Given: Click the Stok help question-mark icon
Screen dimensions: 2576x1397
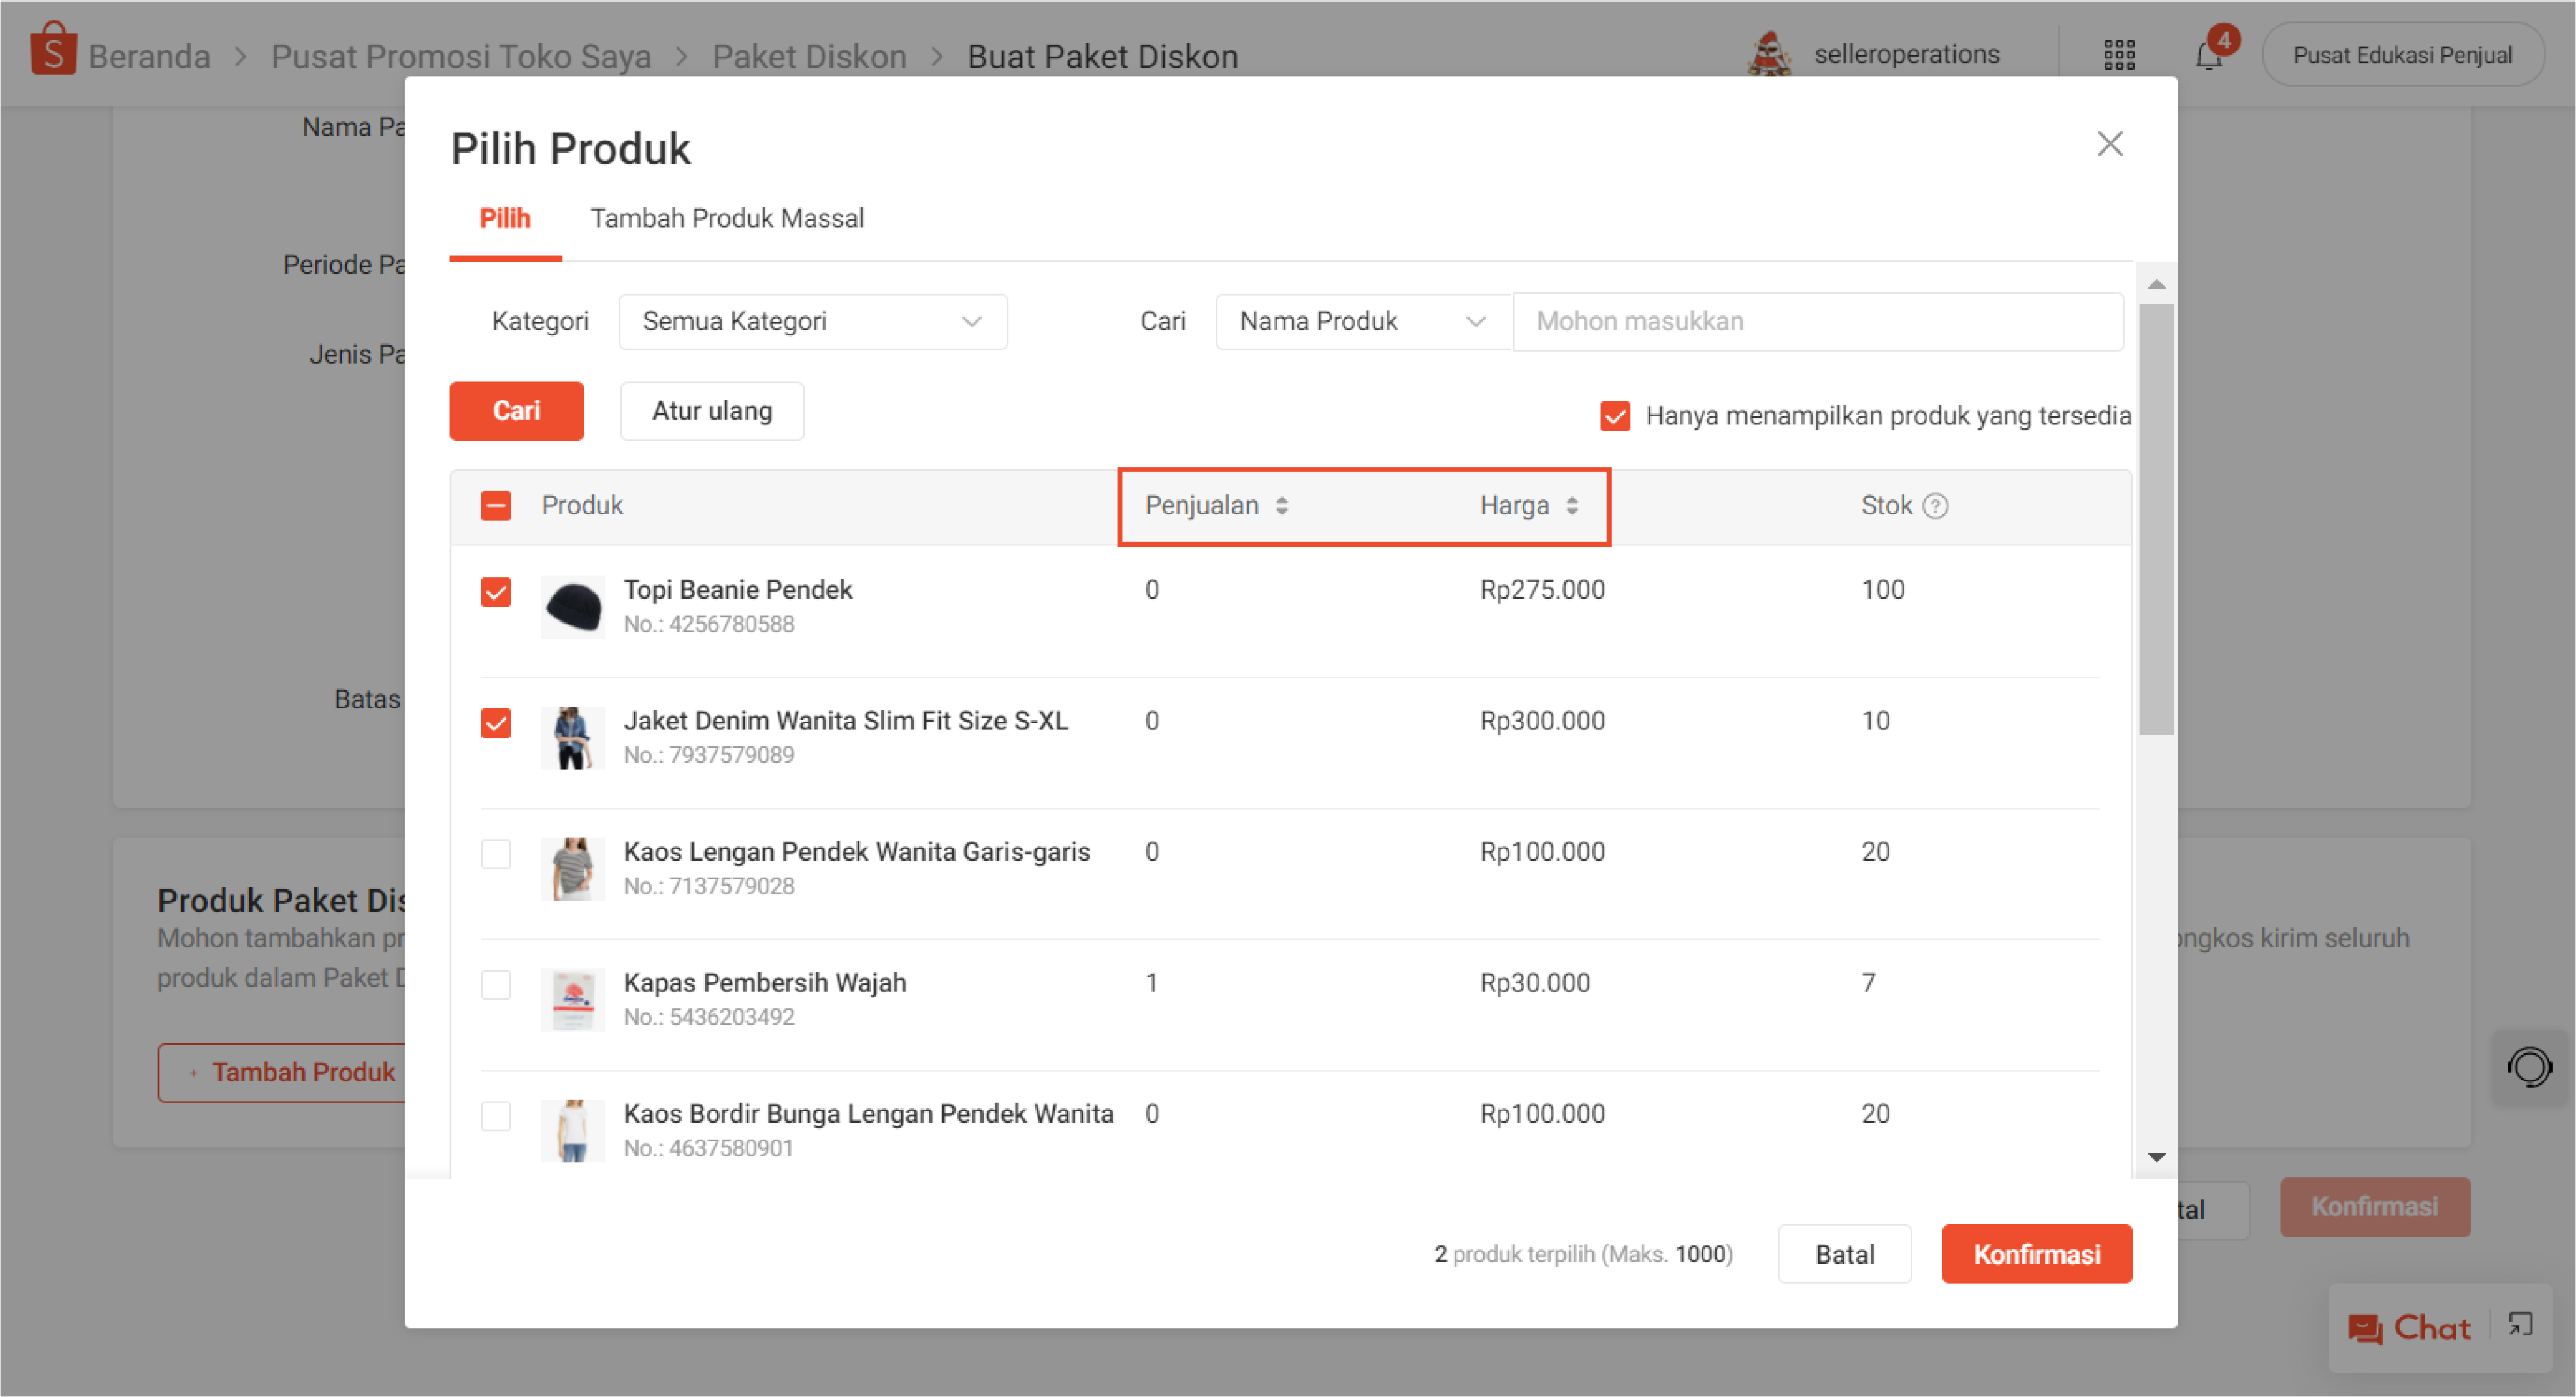Looking at the screenshot, I should pos(1935,506).
